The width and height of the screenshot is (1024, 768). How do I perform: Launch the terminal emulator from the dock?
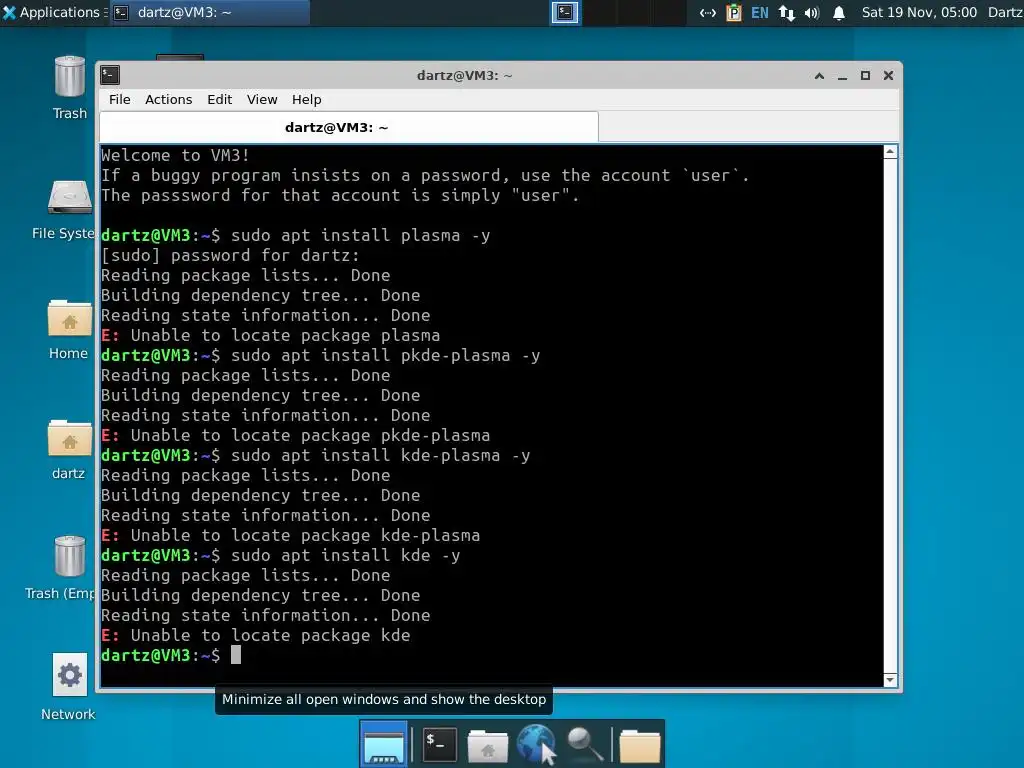tap(439, 744)
